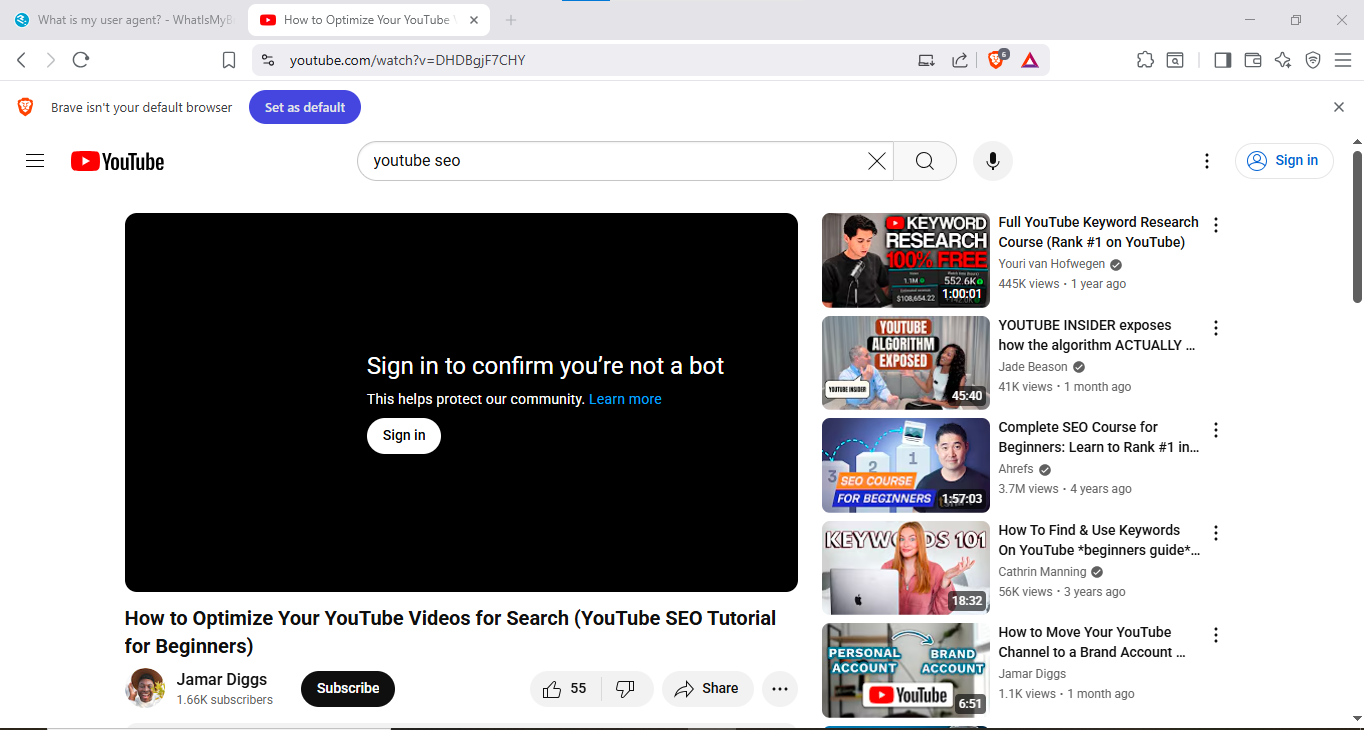Open YouTube settings three-dot menu

coord(1207,161)
